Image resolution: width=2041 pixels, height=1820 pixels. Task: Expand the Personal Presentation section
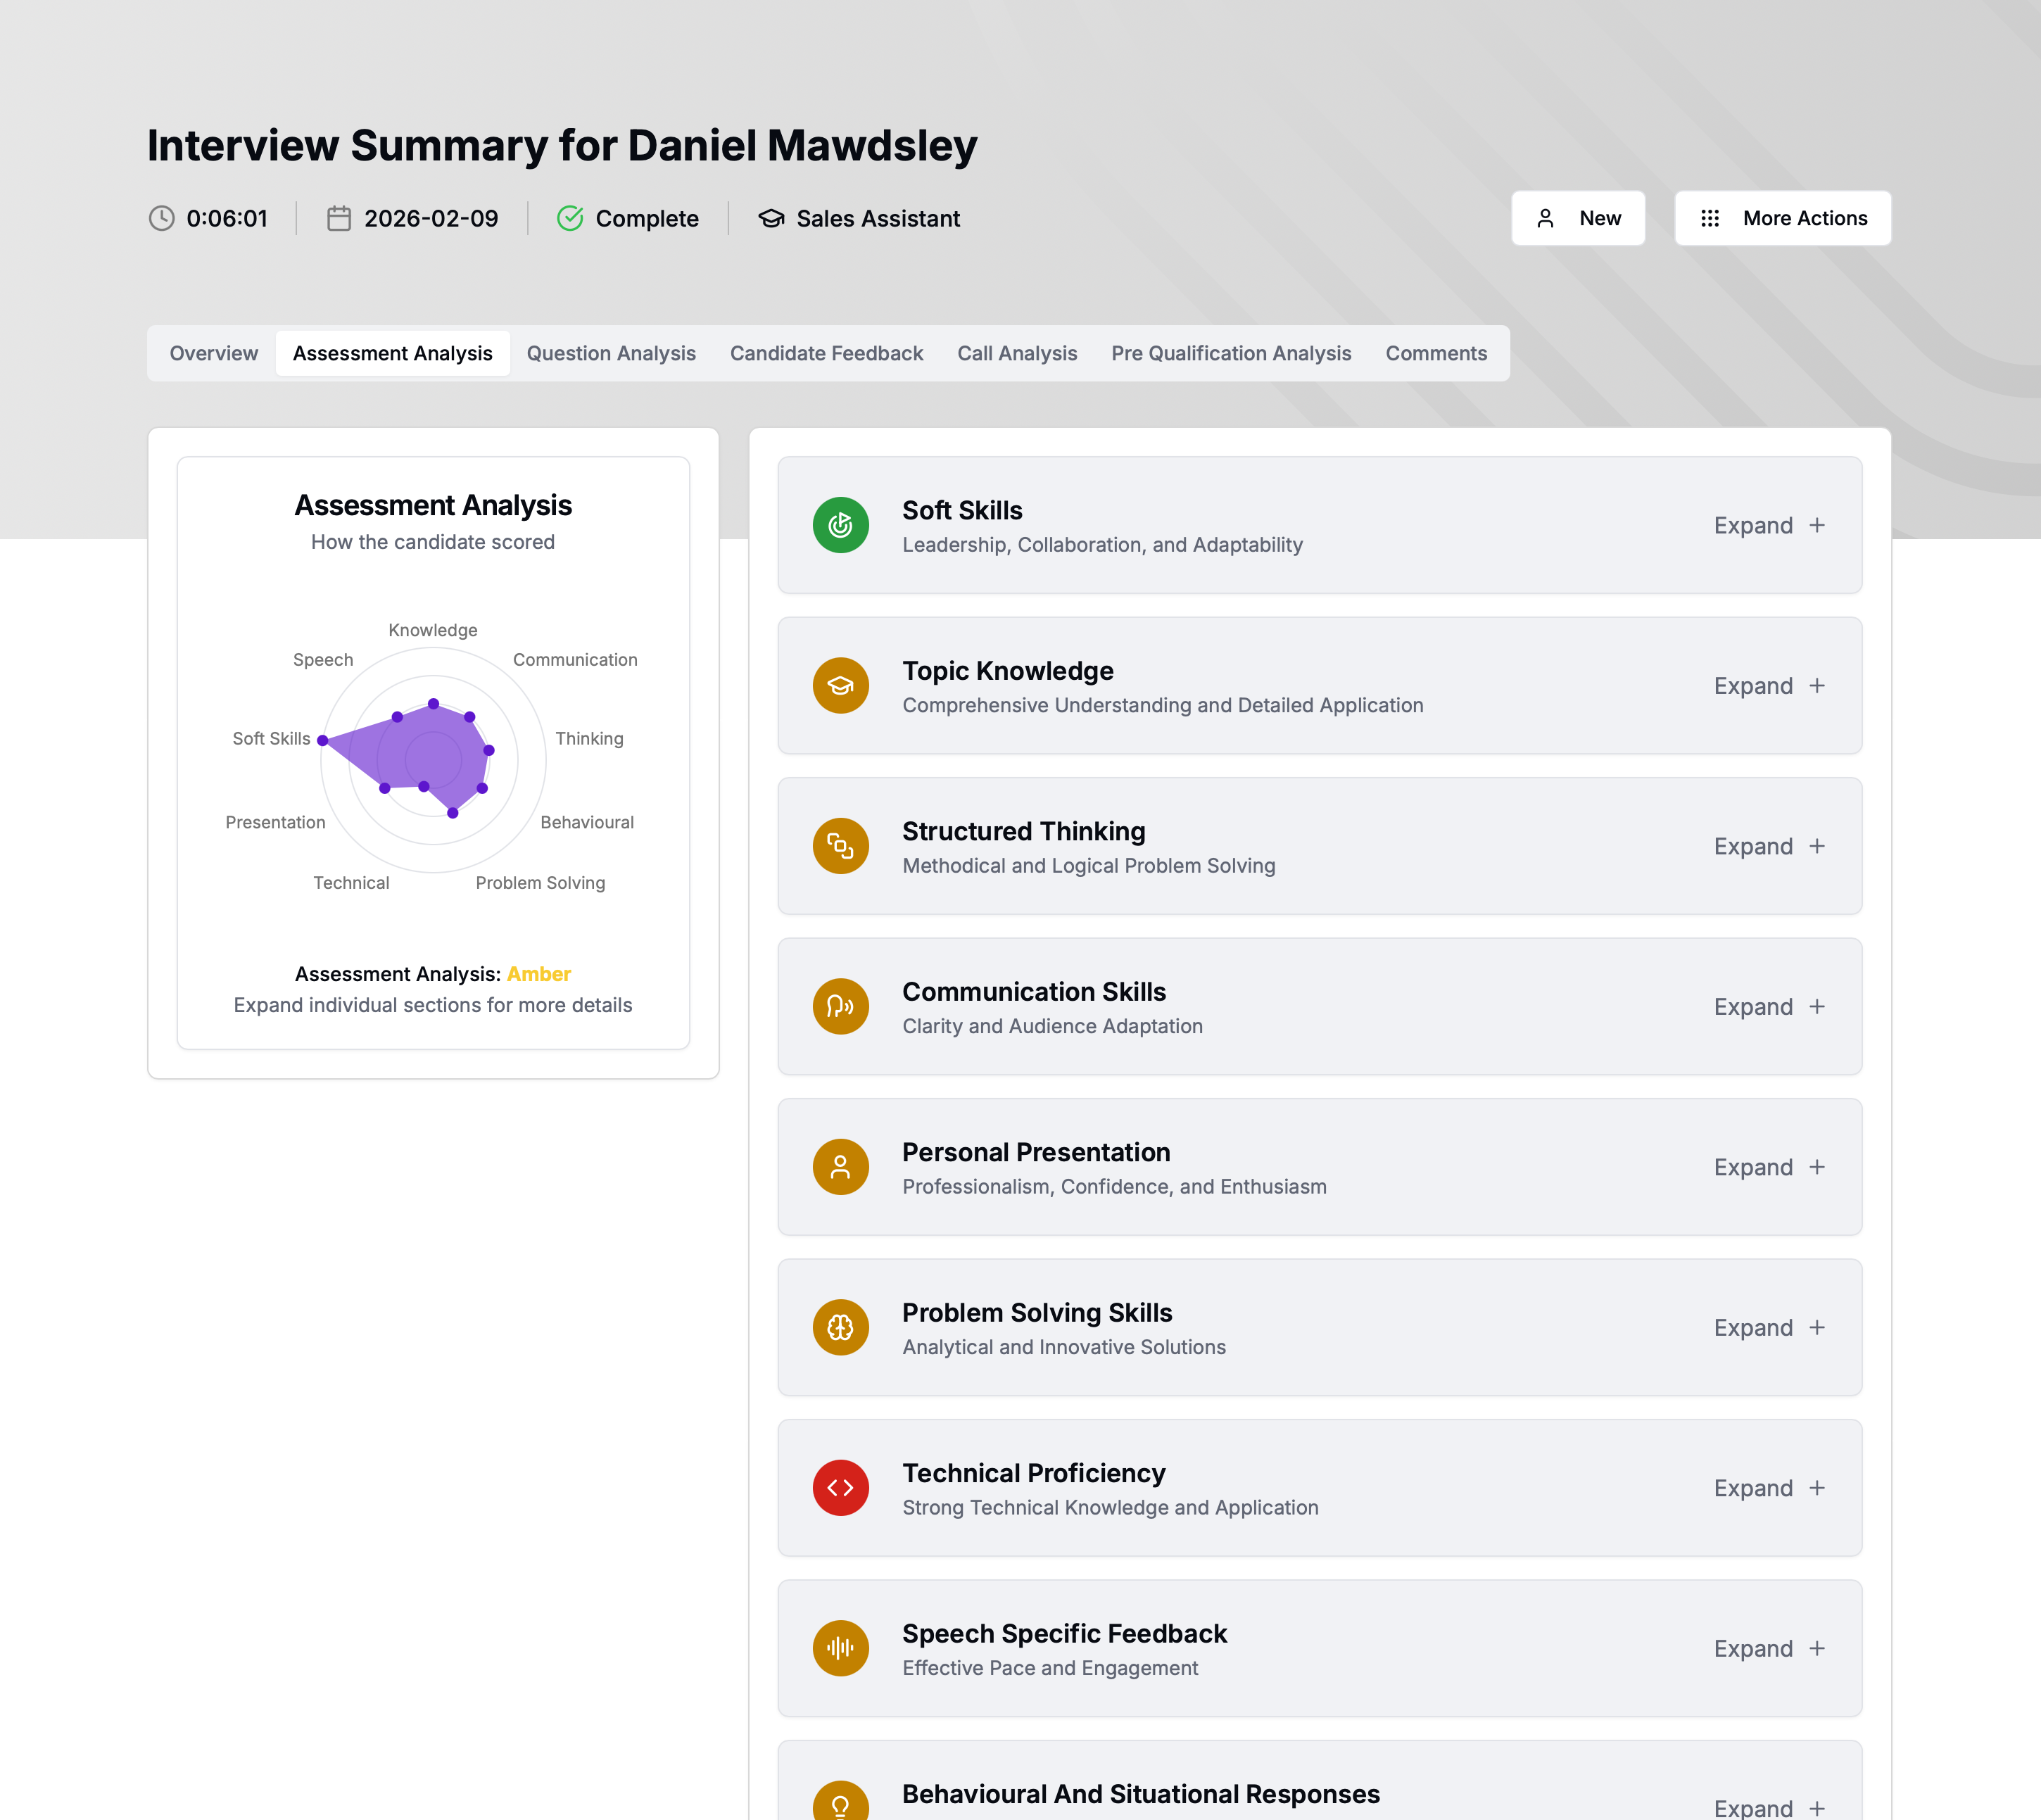click(1768, 1167)
